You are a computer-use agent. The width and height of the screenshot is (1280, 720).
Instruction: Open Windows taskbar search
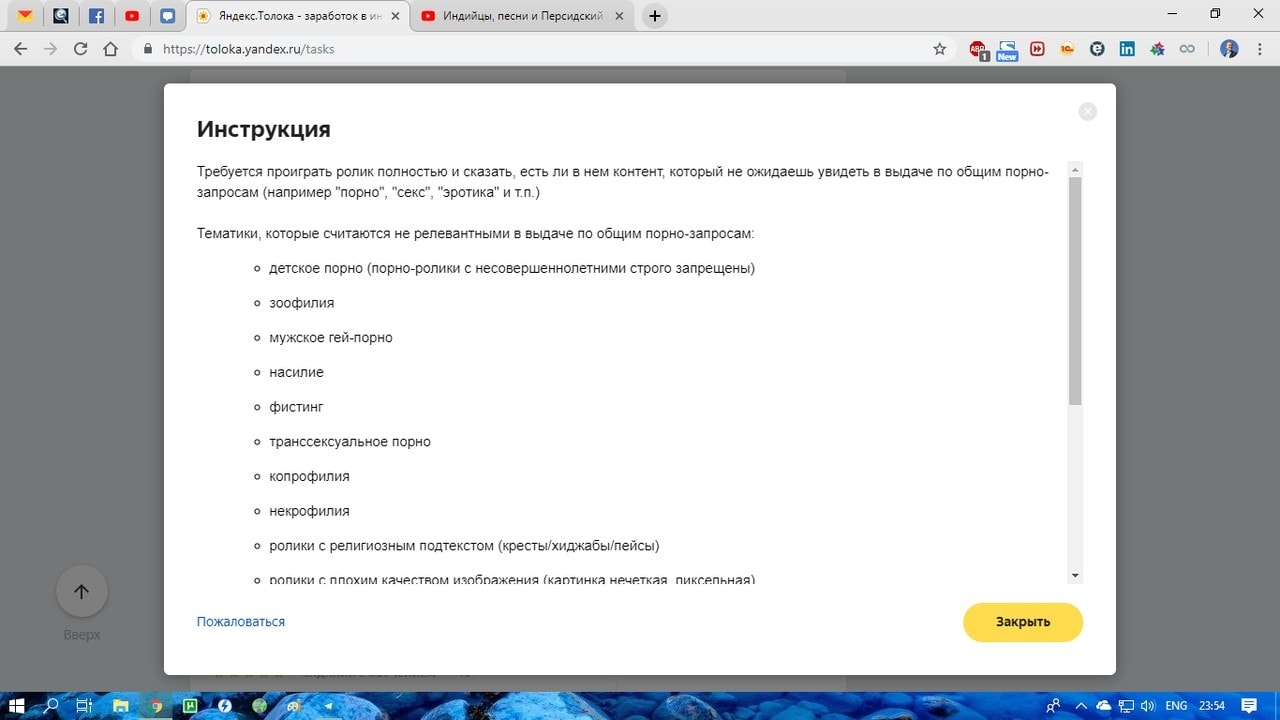[x=52, y=705]
